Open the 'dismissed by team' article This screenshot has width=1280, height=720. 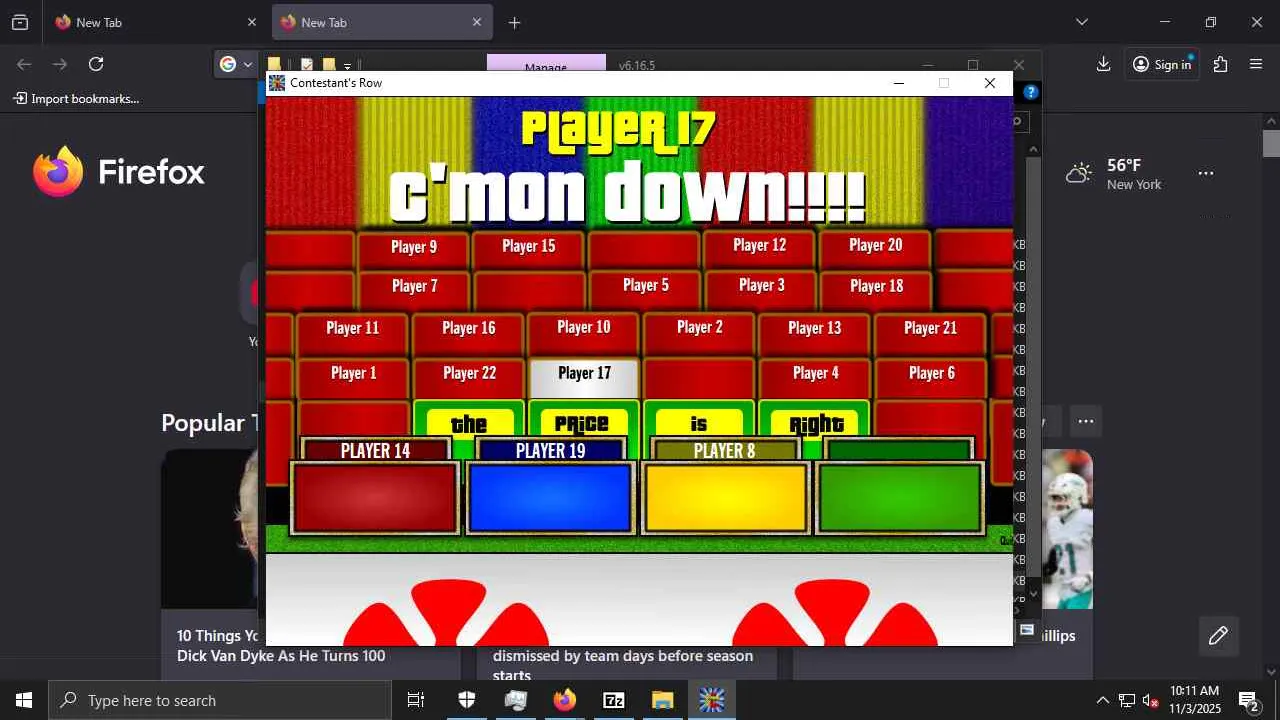pos(623,664)
